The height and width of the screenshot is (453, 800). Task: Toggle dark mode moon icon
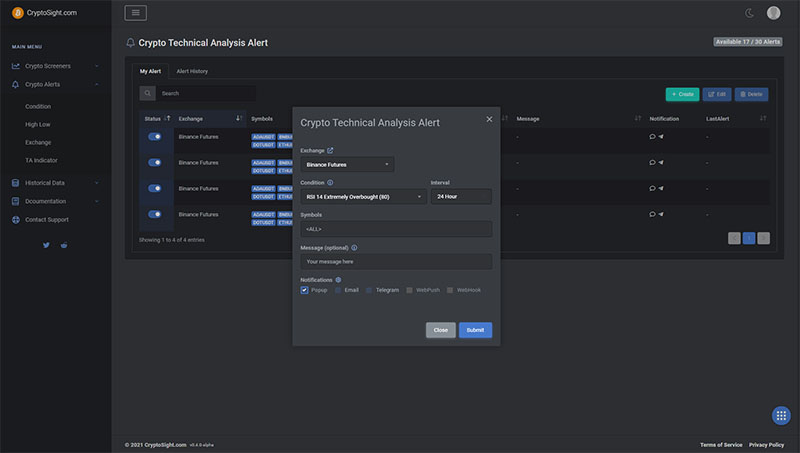pyautogui.click(x=750, y=13)
